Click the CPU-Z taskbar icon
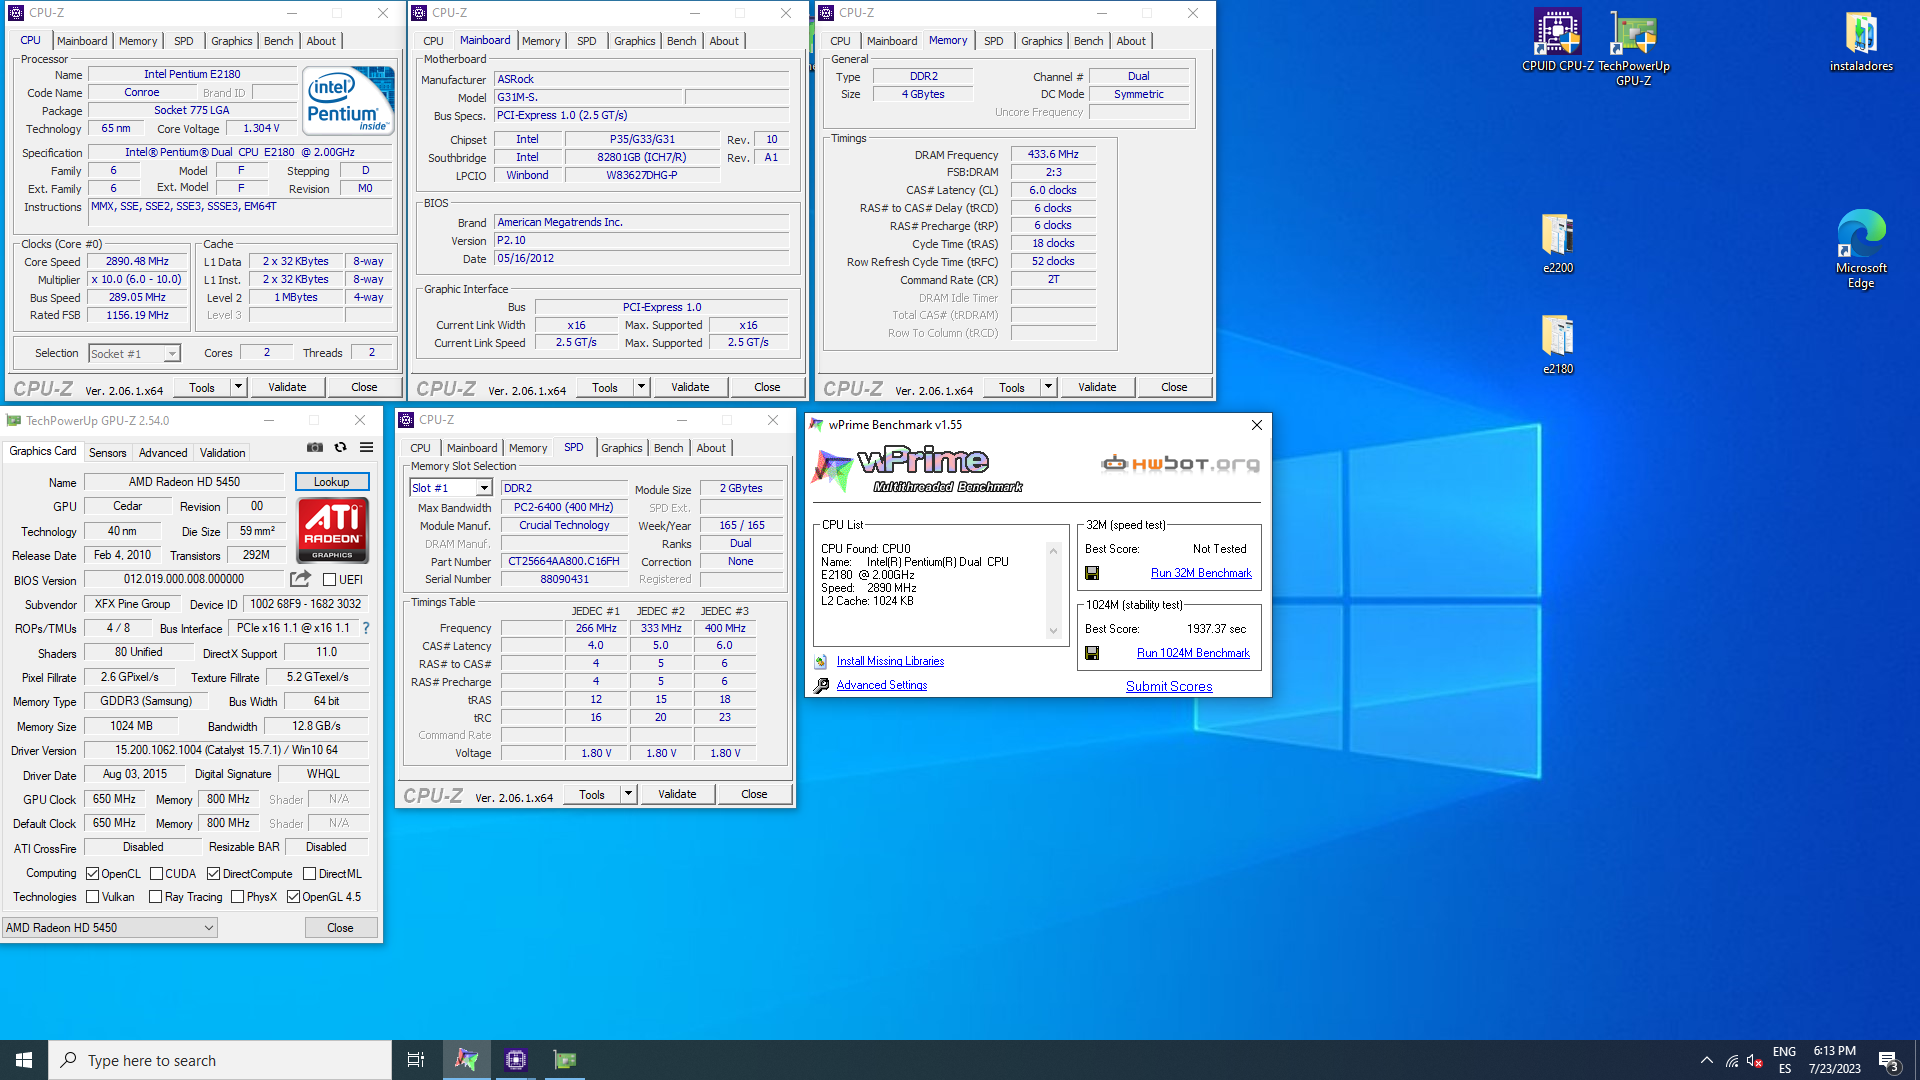The width and height of the screenshot is (1920, 1080). coord(516,1060)
